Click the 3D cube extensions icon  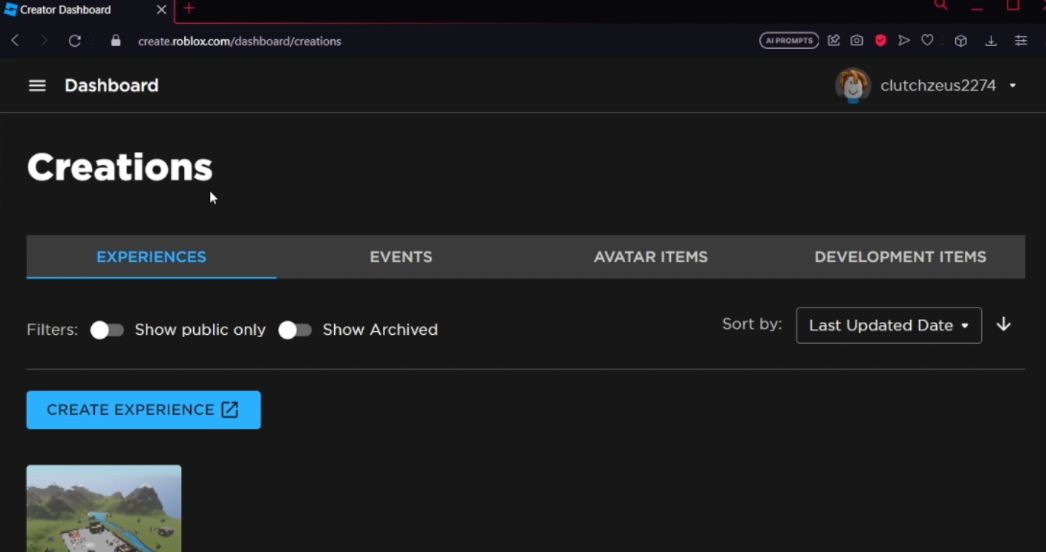point(961,41)
